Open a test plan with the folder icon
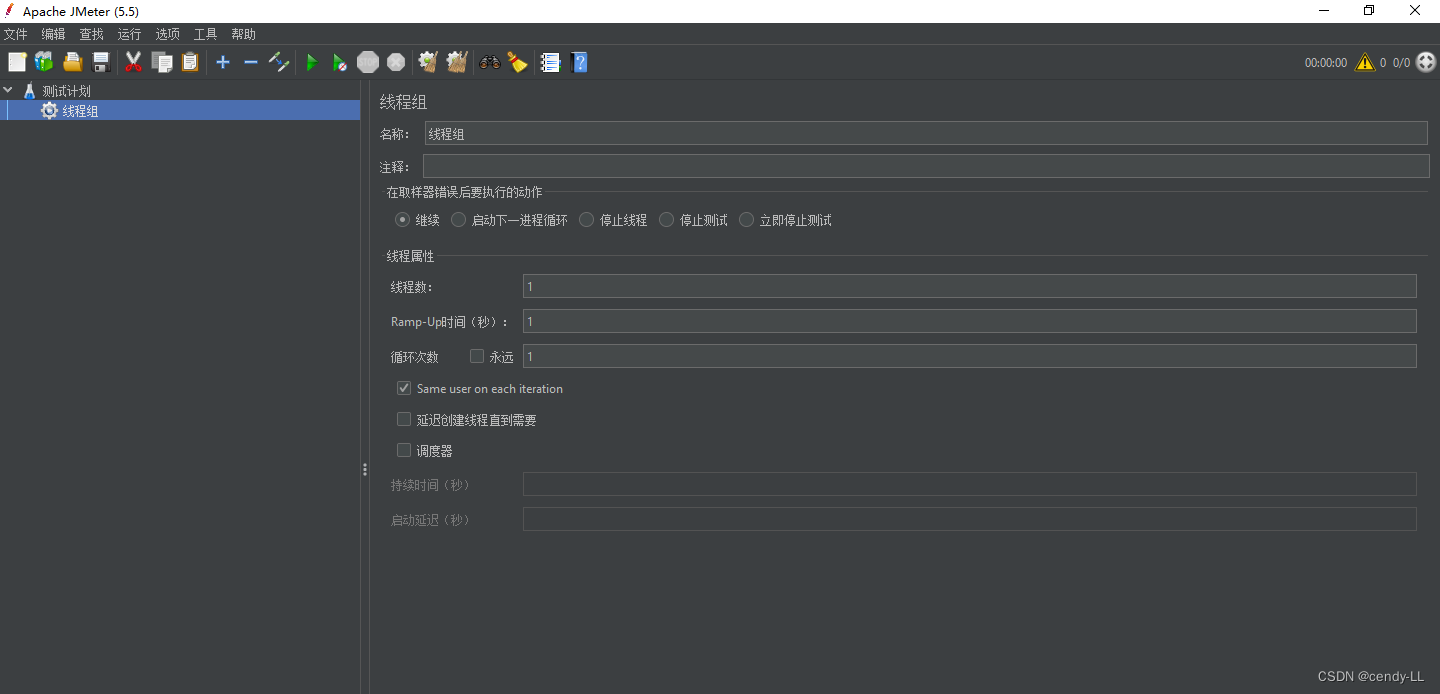The image size is (1440, 694). coord(72,62)
